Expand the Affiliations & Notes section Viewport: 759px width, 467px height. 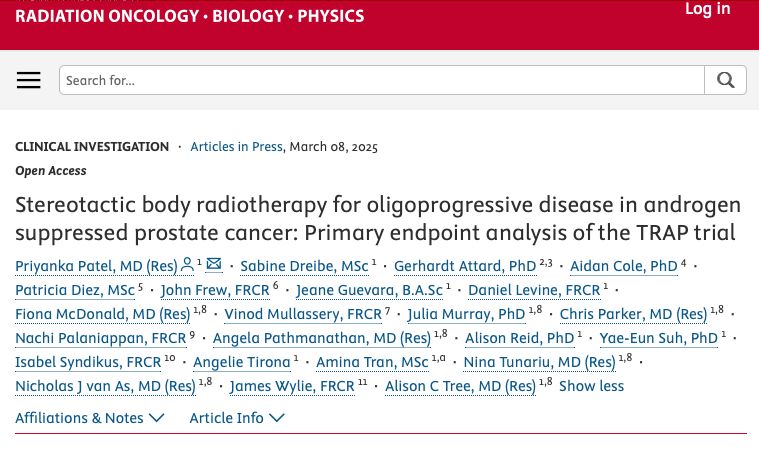point(90,418)
